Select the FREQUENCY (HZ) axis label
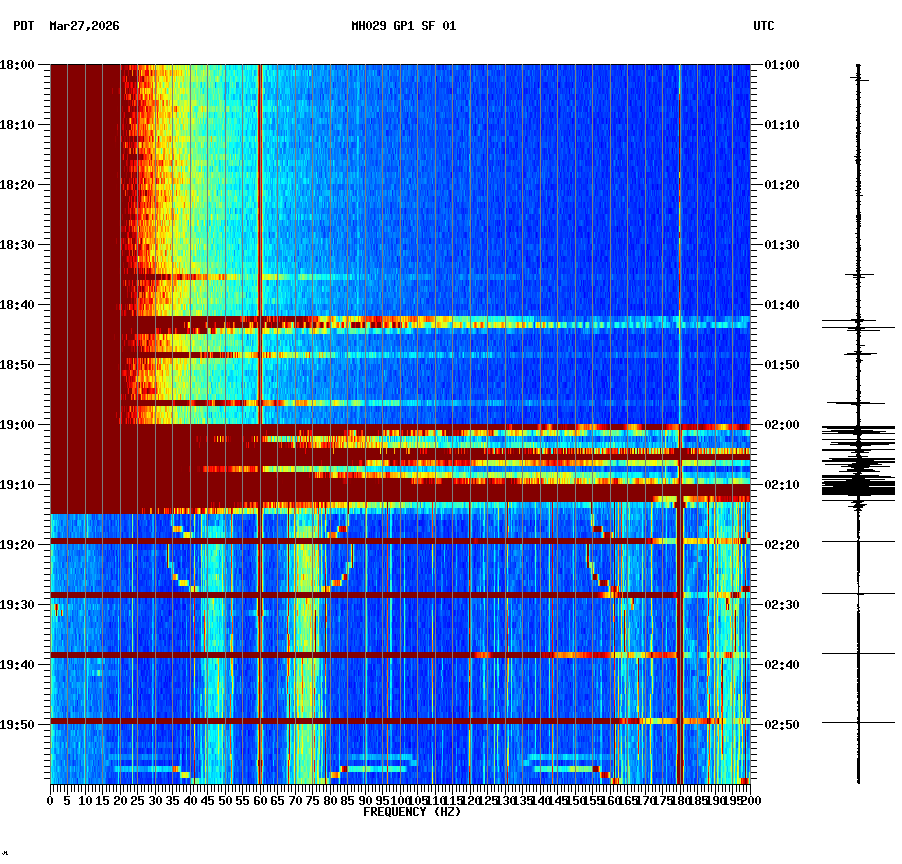 tap(412, 812)
